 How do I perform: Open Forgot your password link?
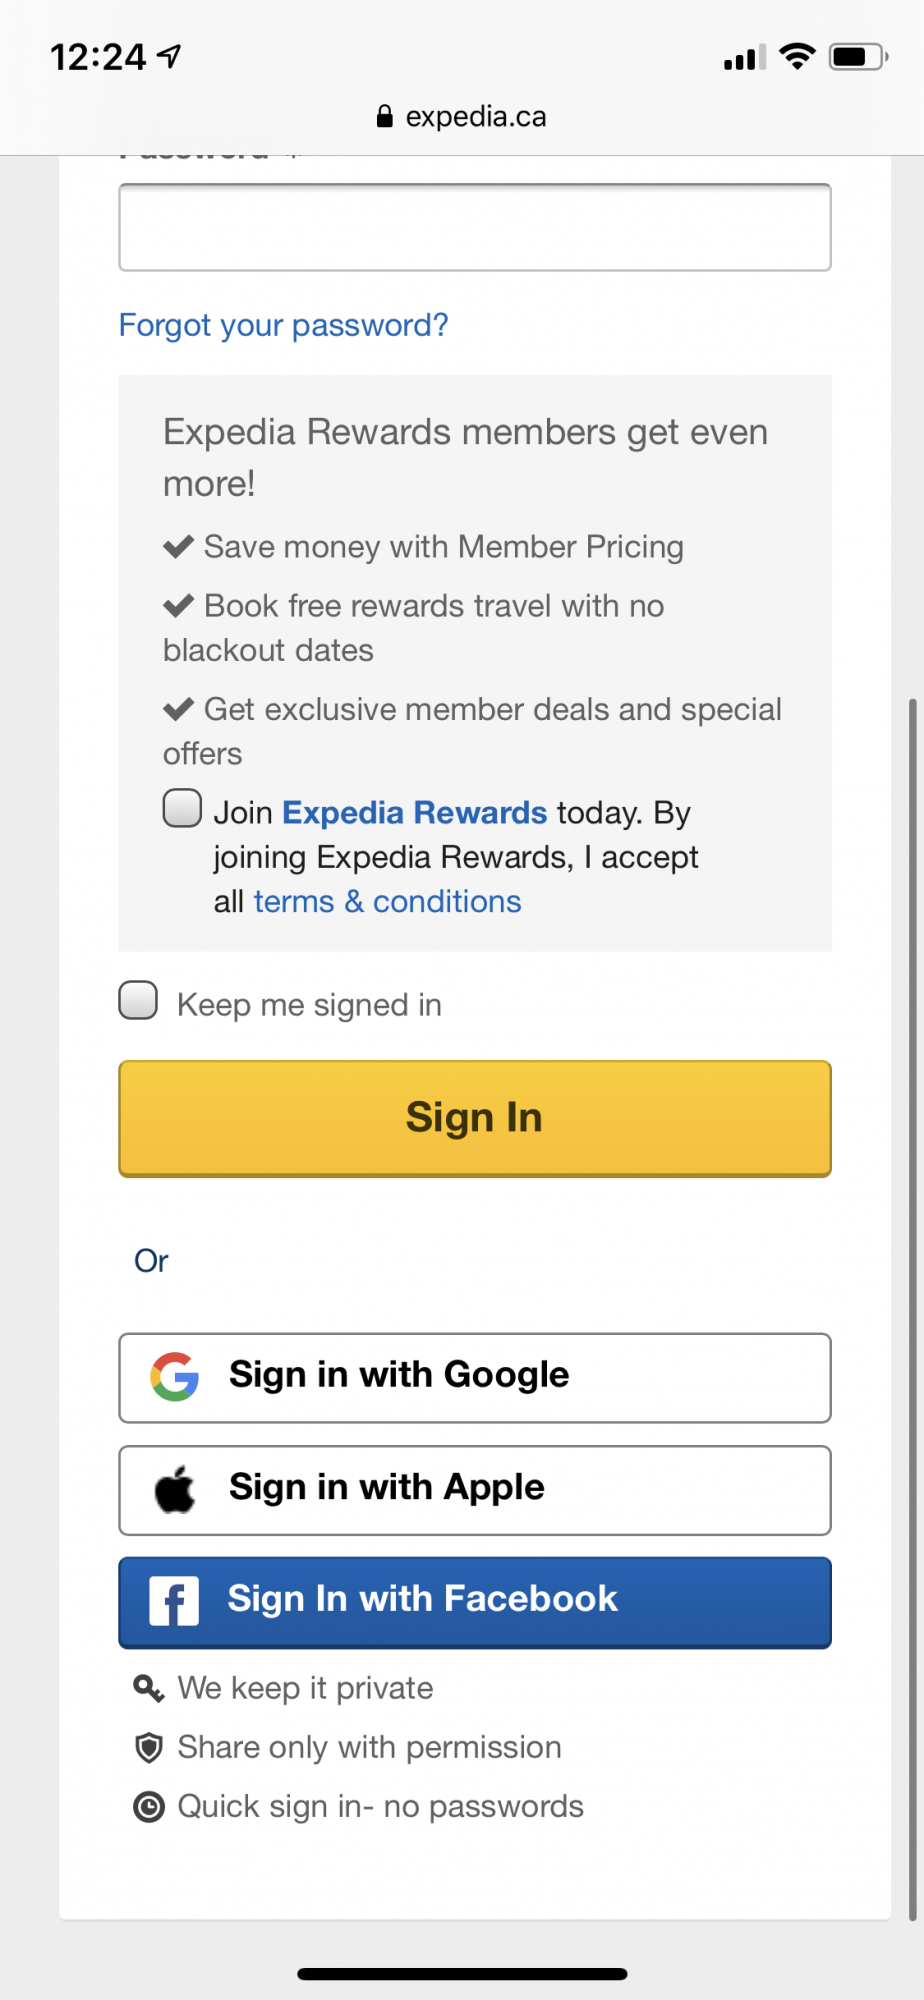(283, 325)
